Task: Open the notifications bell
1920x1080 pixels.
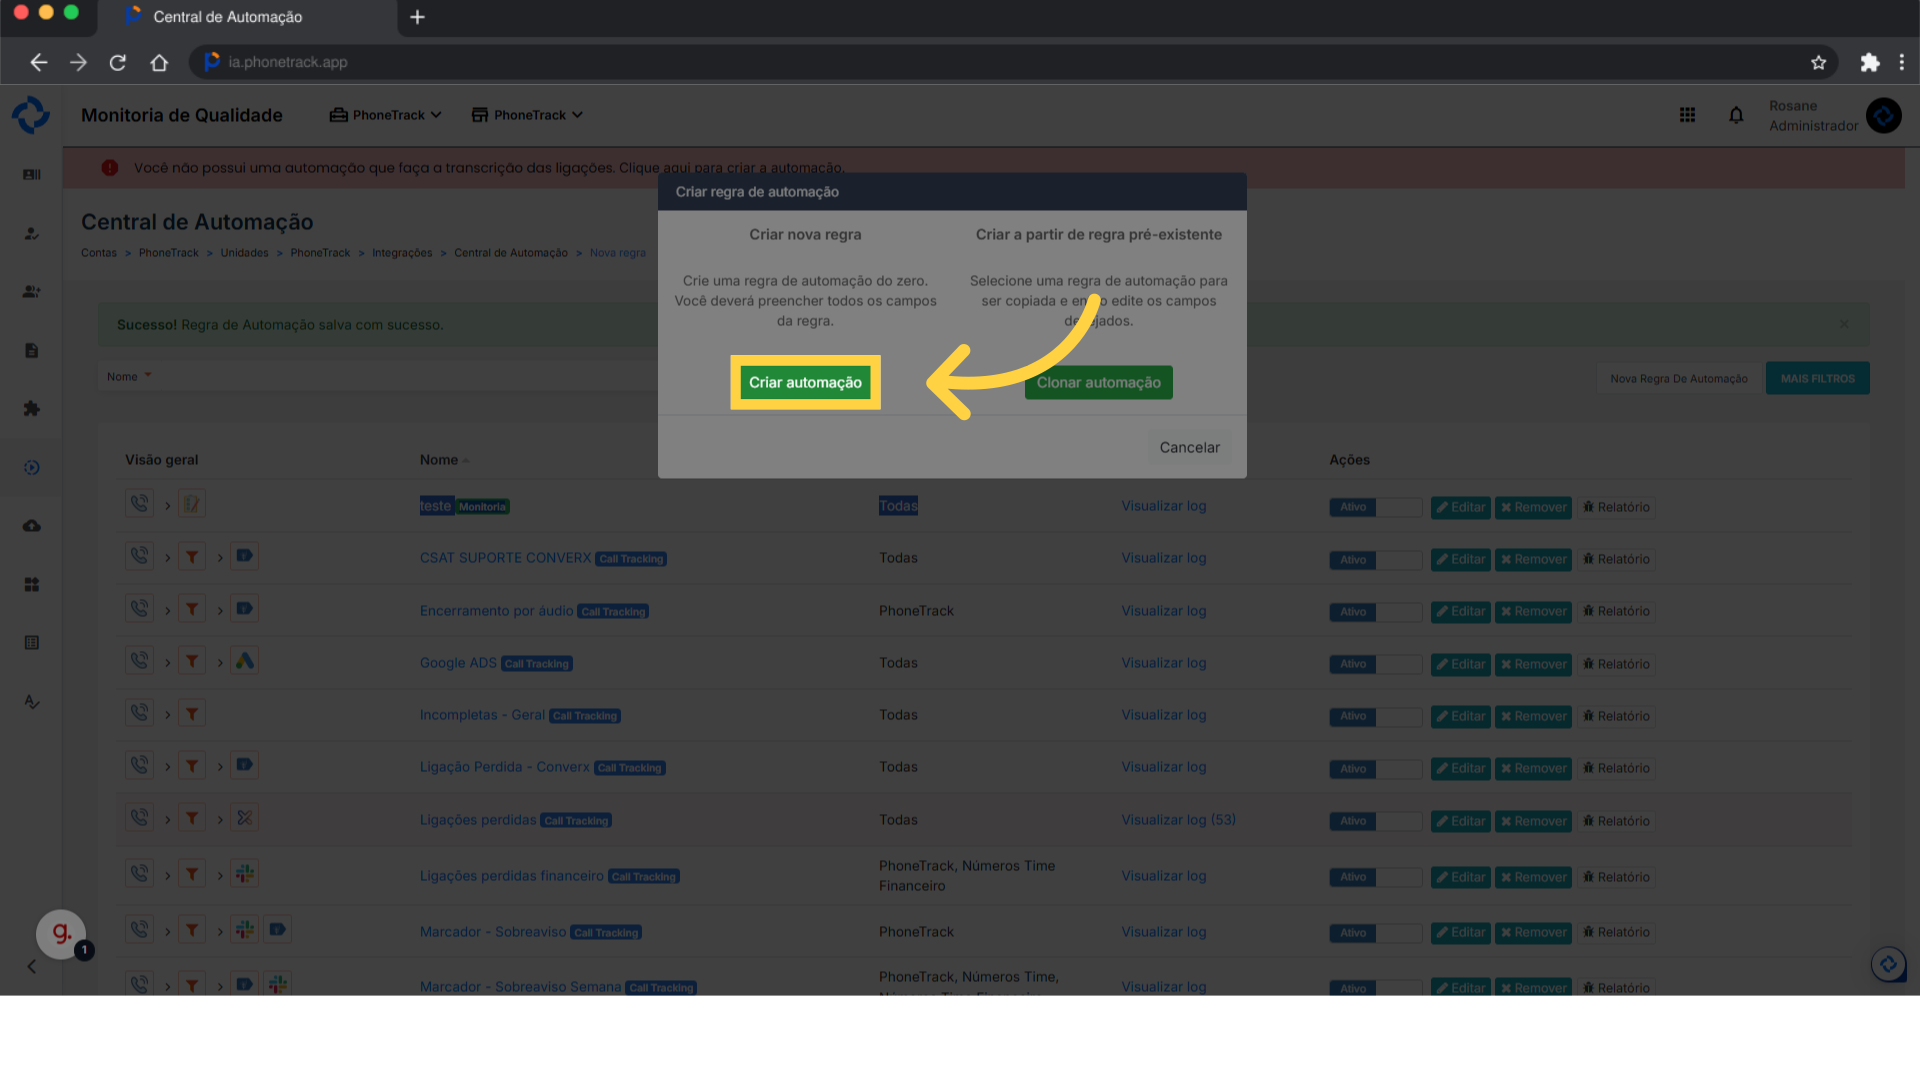Action: click(1736, 115)
